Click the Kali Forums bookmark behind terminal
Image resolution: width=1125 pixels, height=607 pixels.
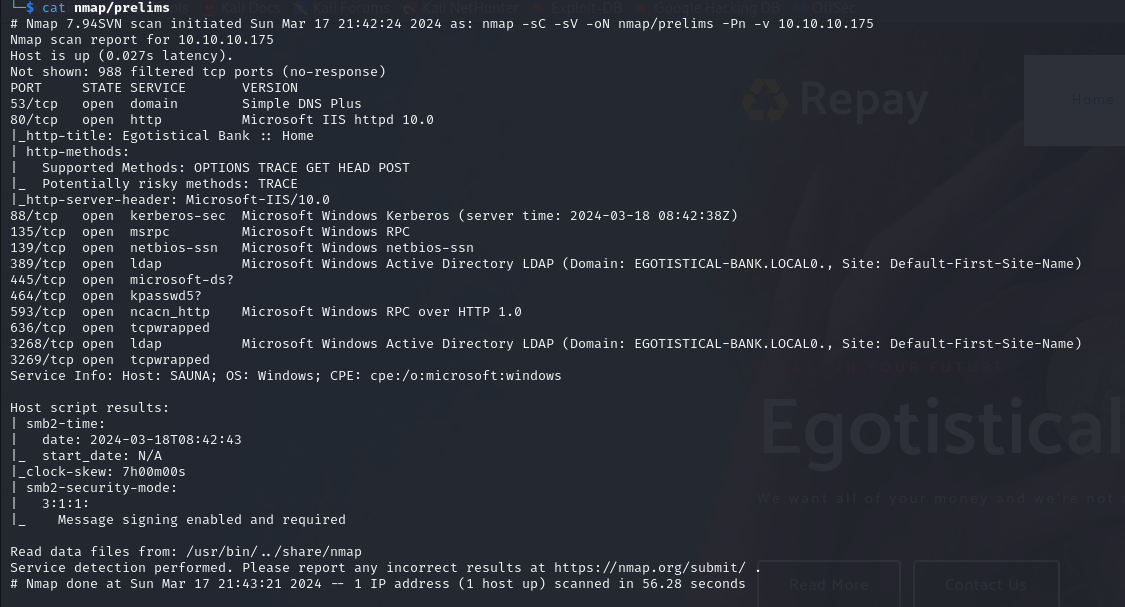point(342,7)
